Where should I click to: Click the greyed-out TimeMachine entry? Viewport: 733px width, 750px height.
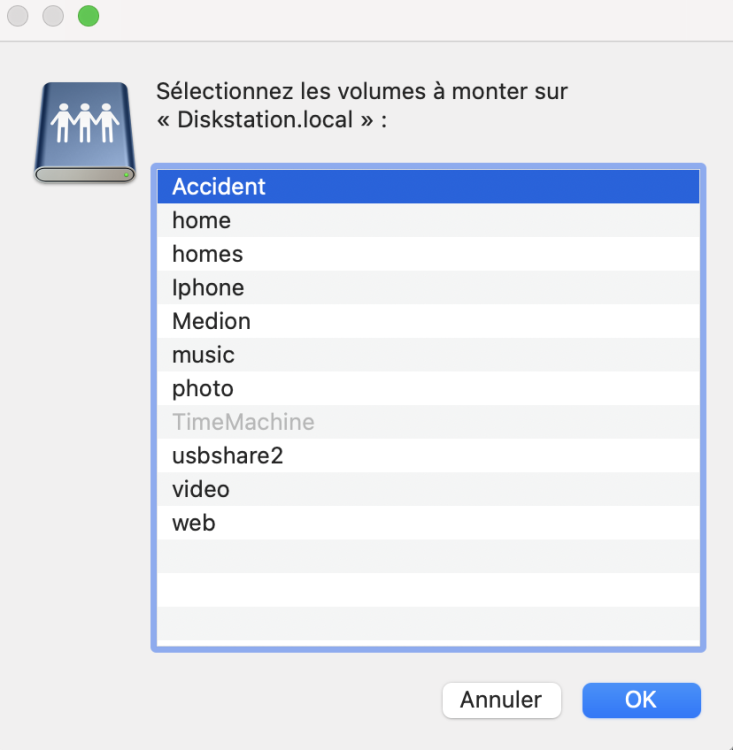pyautogui.click(x=243, y=422)
